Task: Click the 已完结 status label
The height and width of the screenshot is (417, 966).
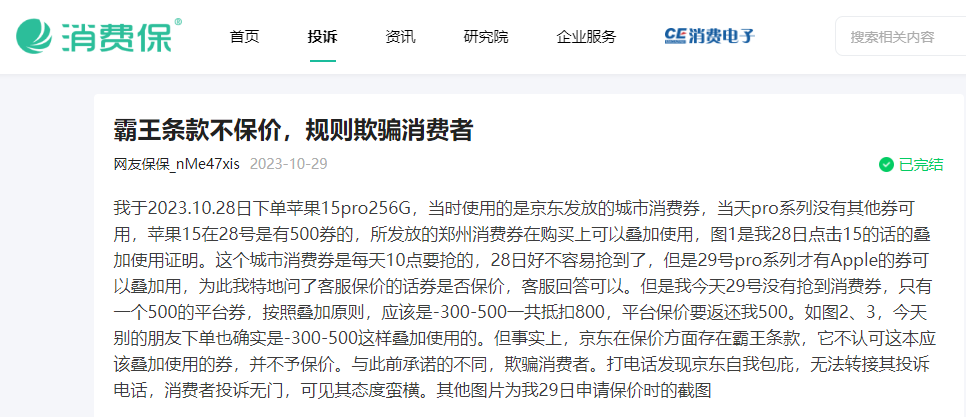Action: [x=921, y=164]
